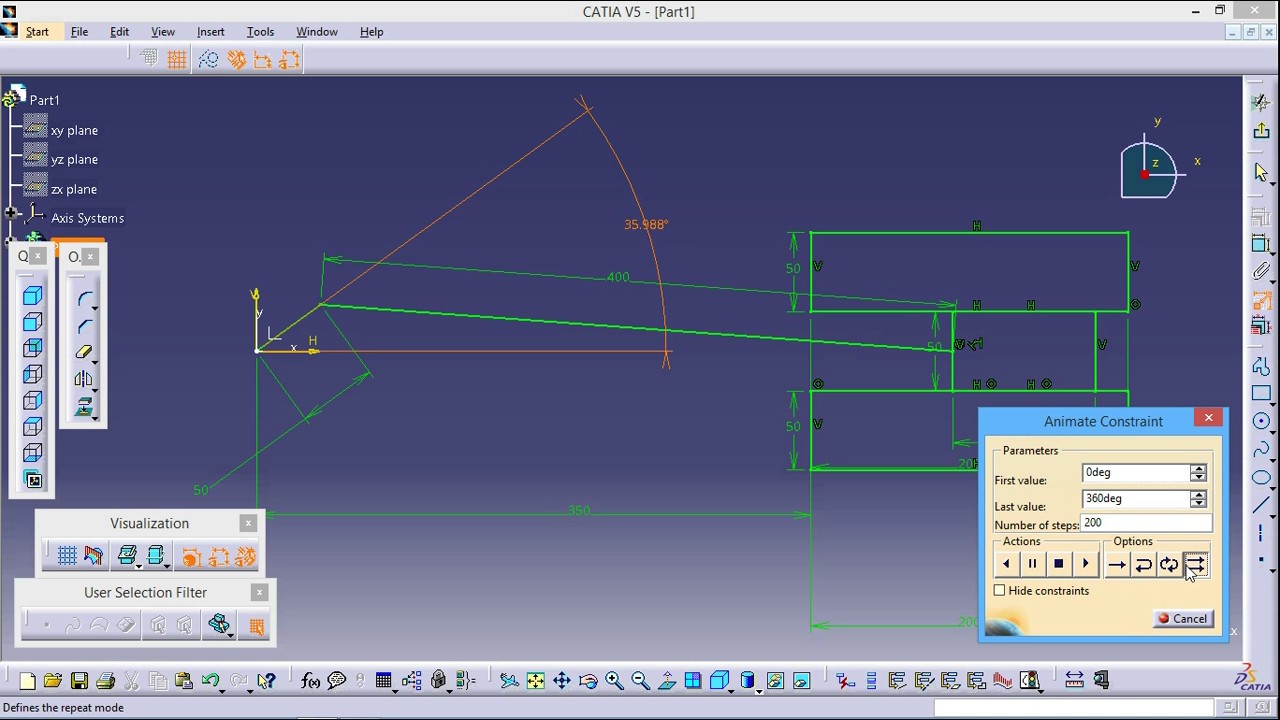Select the Loop animation option

click(x=1169, y=565)
